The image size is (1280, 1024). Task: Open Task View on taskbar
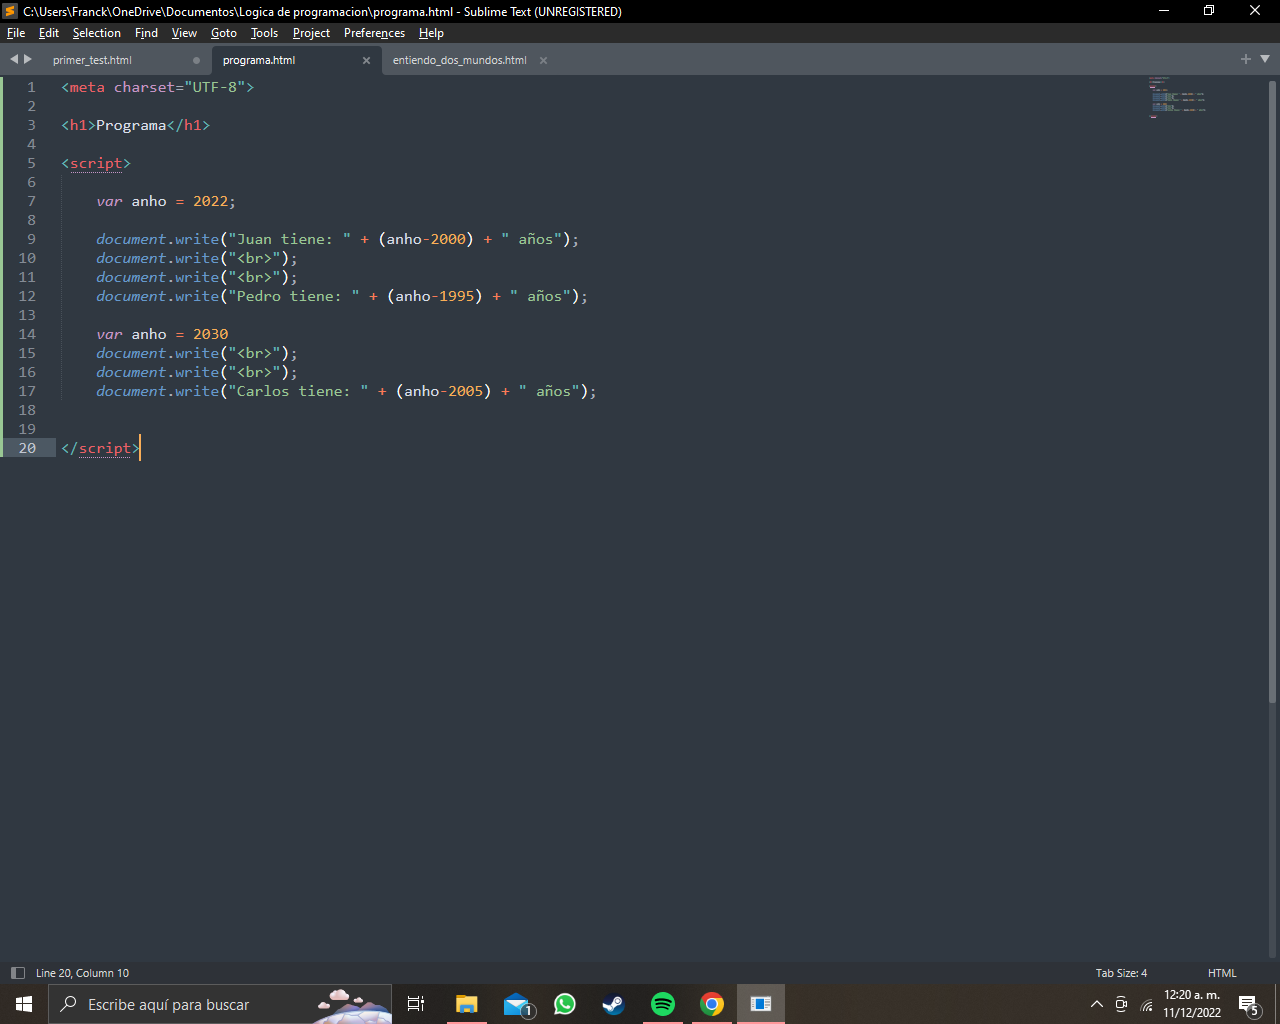[x=416, y=1004]
